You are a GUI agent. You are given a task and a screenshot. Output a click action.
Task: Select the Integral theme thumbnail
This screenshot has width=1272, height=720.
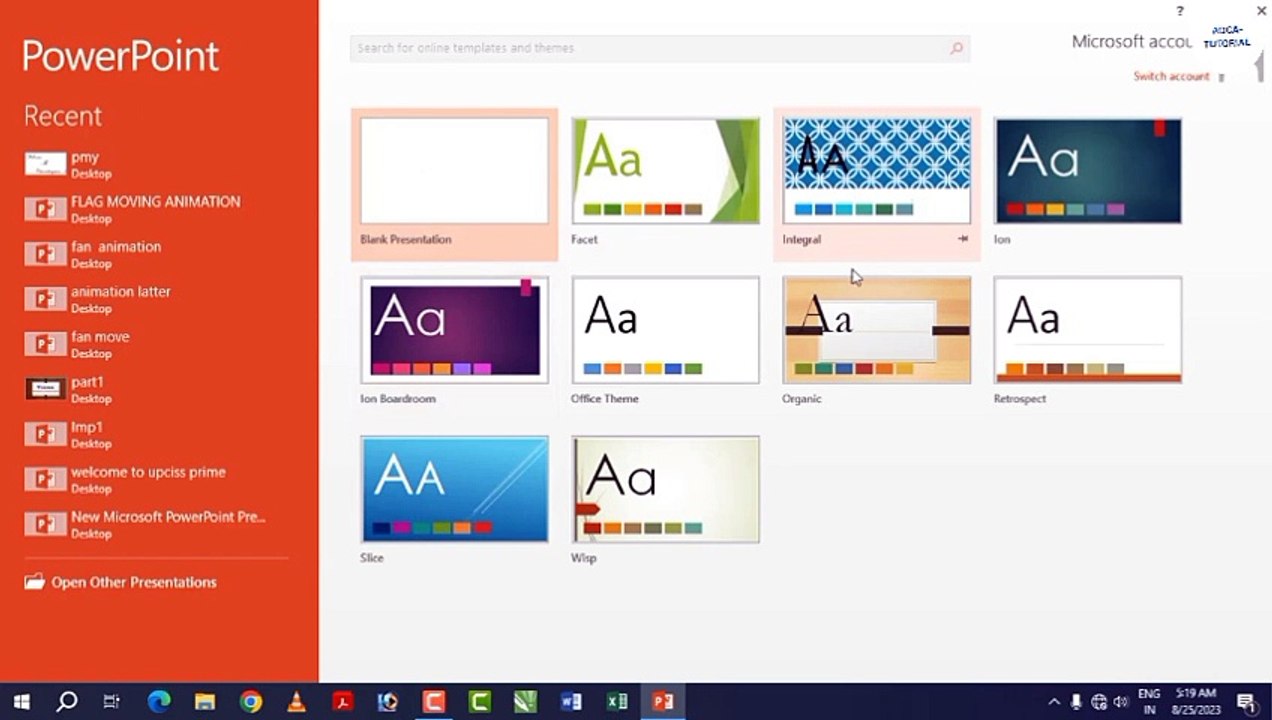(876, 171)
